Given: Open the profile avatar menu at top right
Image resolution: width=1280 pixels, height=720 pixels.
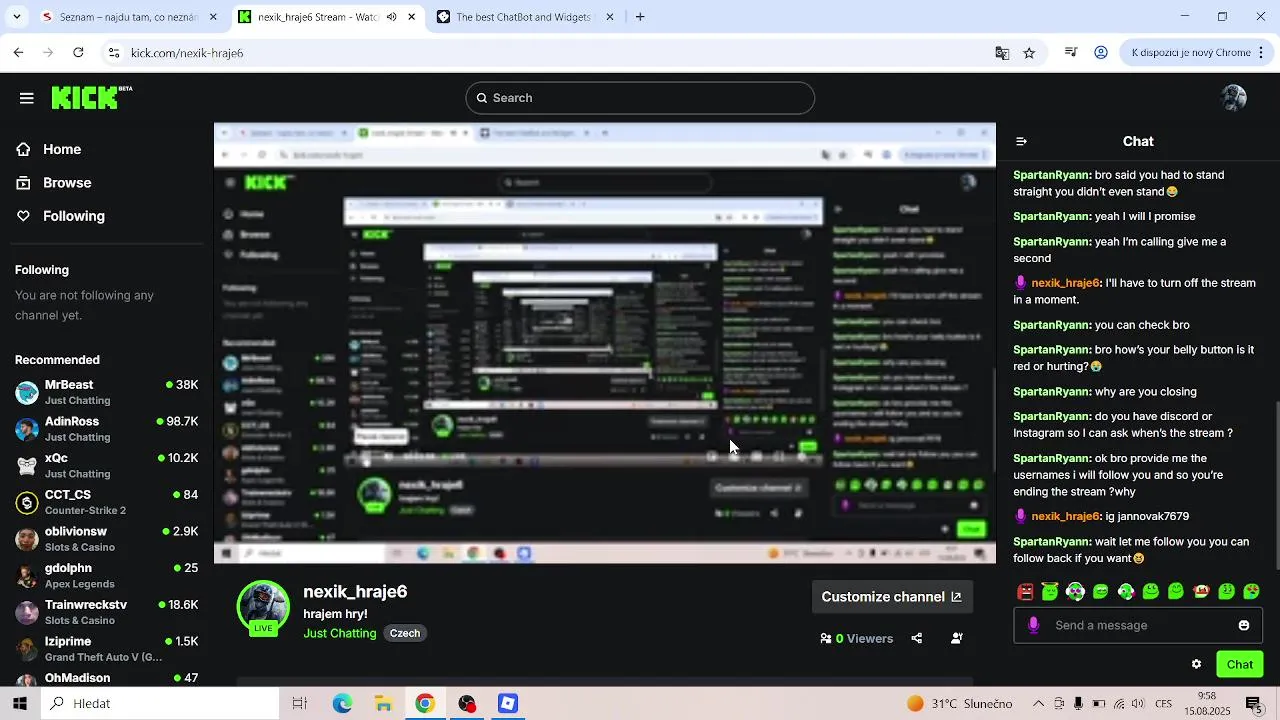Looking at the screenshot, I should pyautogui.click(x=1234, y=98).
